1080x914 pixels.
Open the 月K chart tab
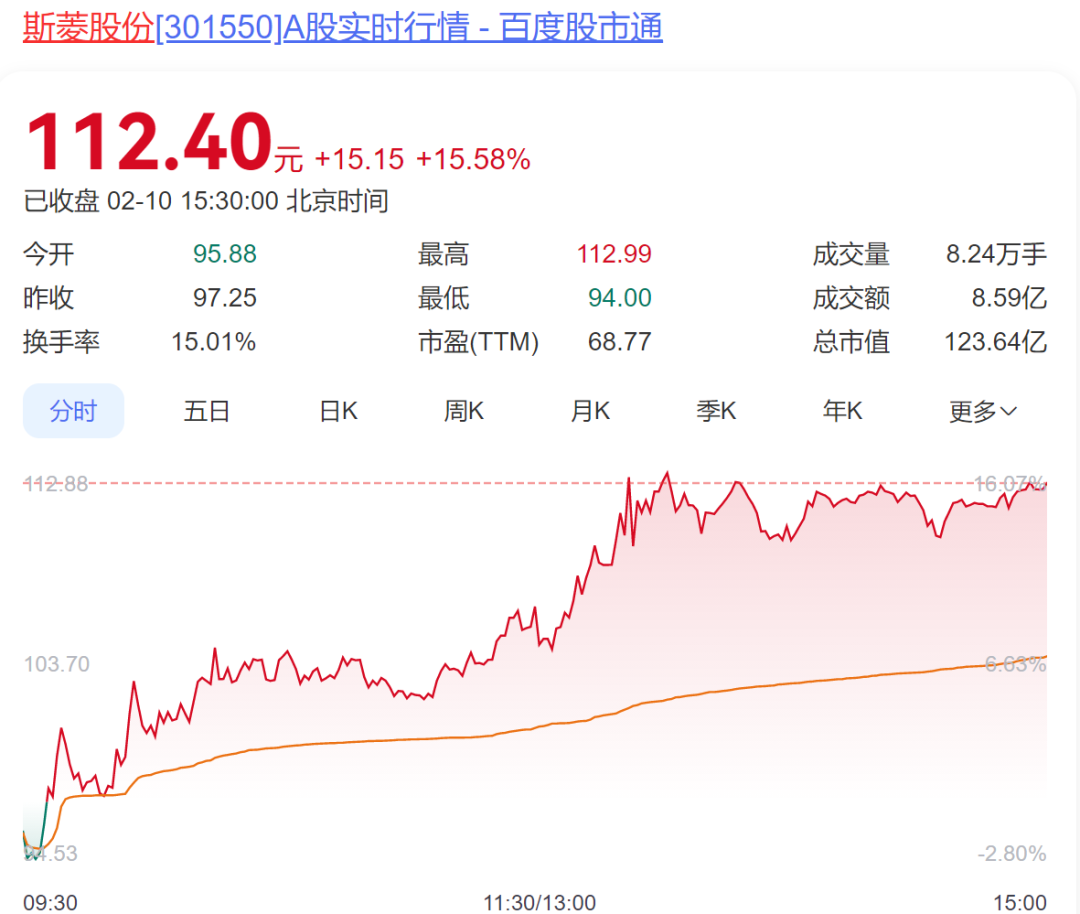[590, 411]
